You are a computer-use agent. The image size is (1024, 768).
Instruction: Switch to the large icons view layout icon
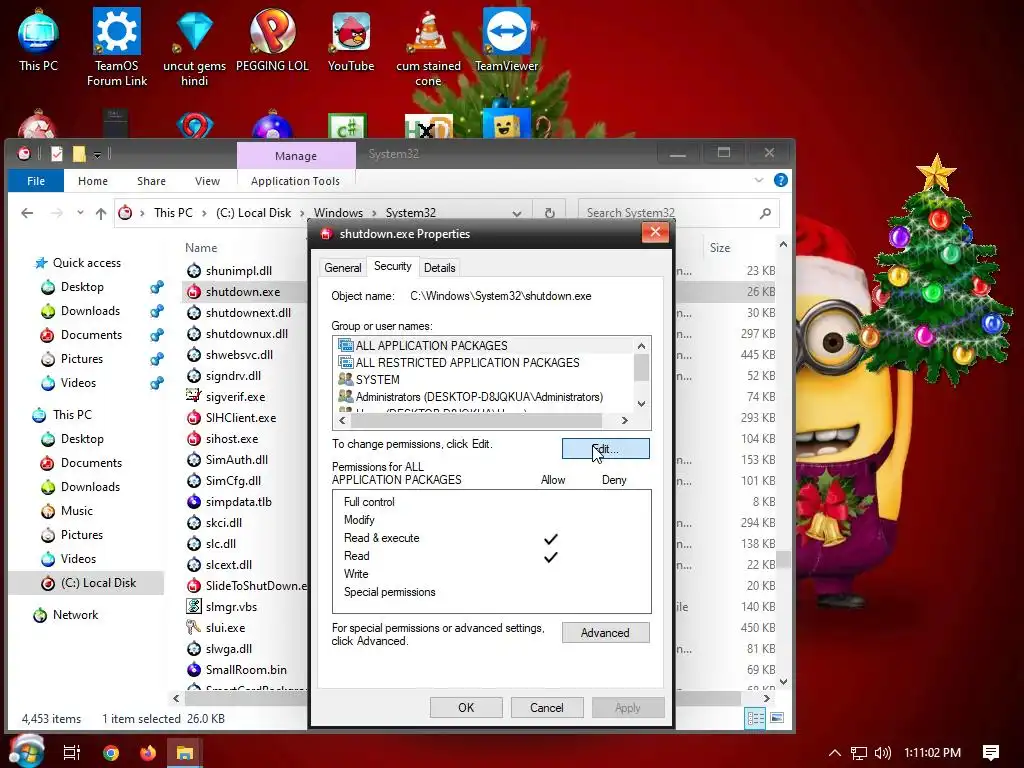click(776, 718)
